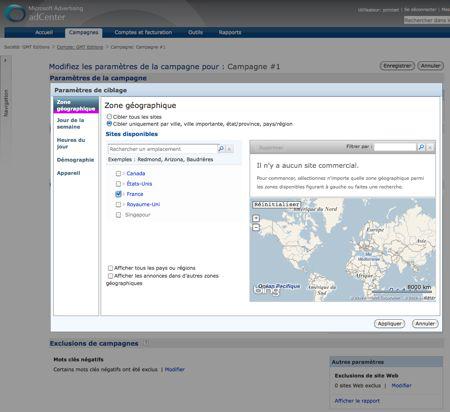
Task: Enable Afficher tous les pays ou régions
Action: point(110,268)
